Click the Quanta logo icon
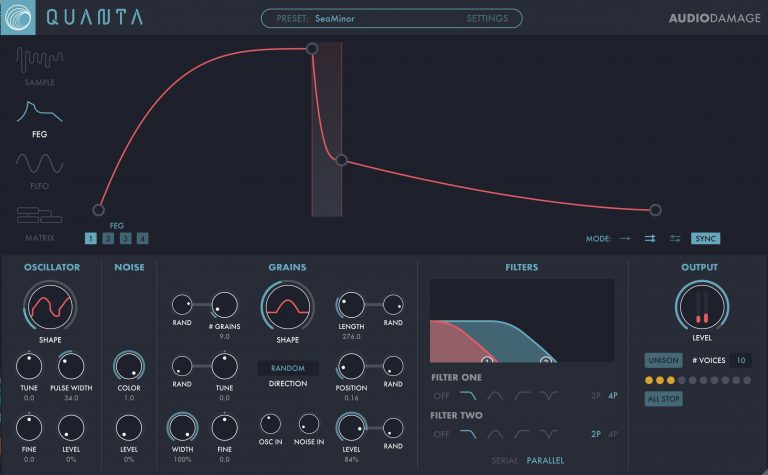 coord(18,18)
